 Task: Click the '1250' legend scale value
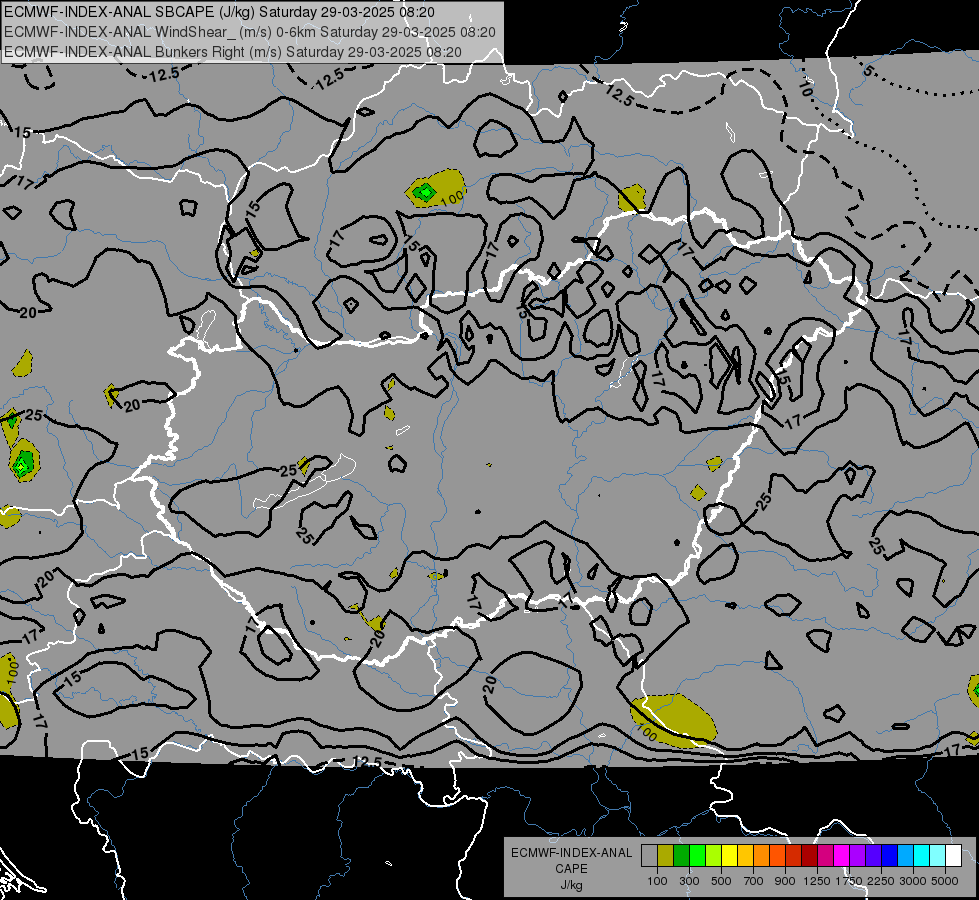(817, 881)
